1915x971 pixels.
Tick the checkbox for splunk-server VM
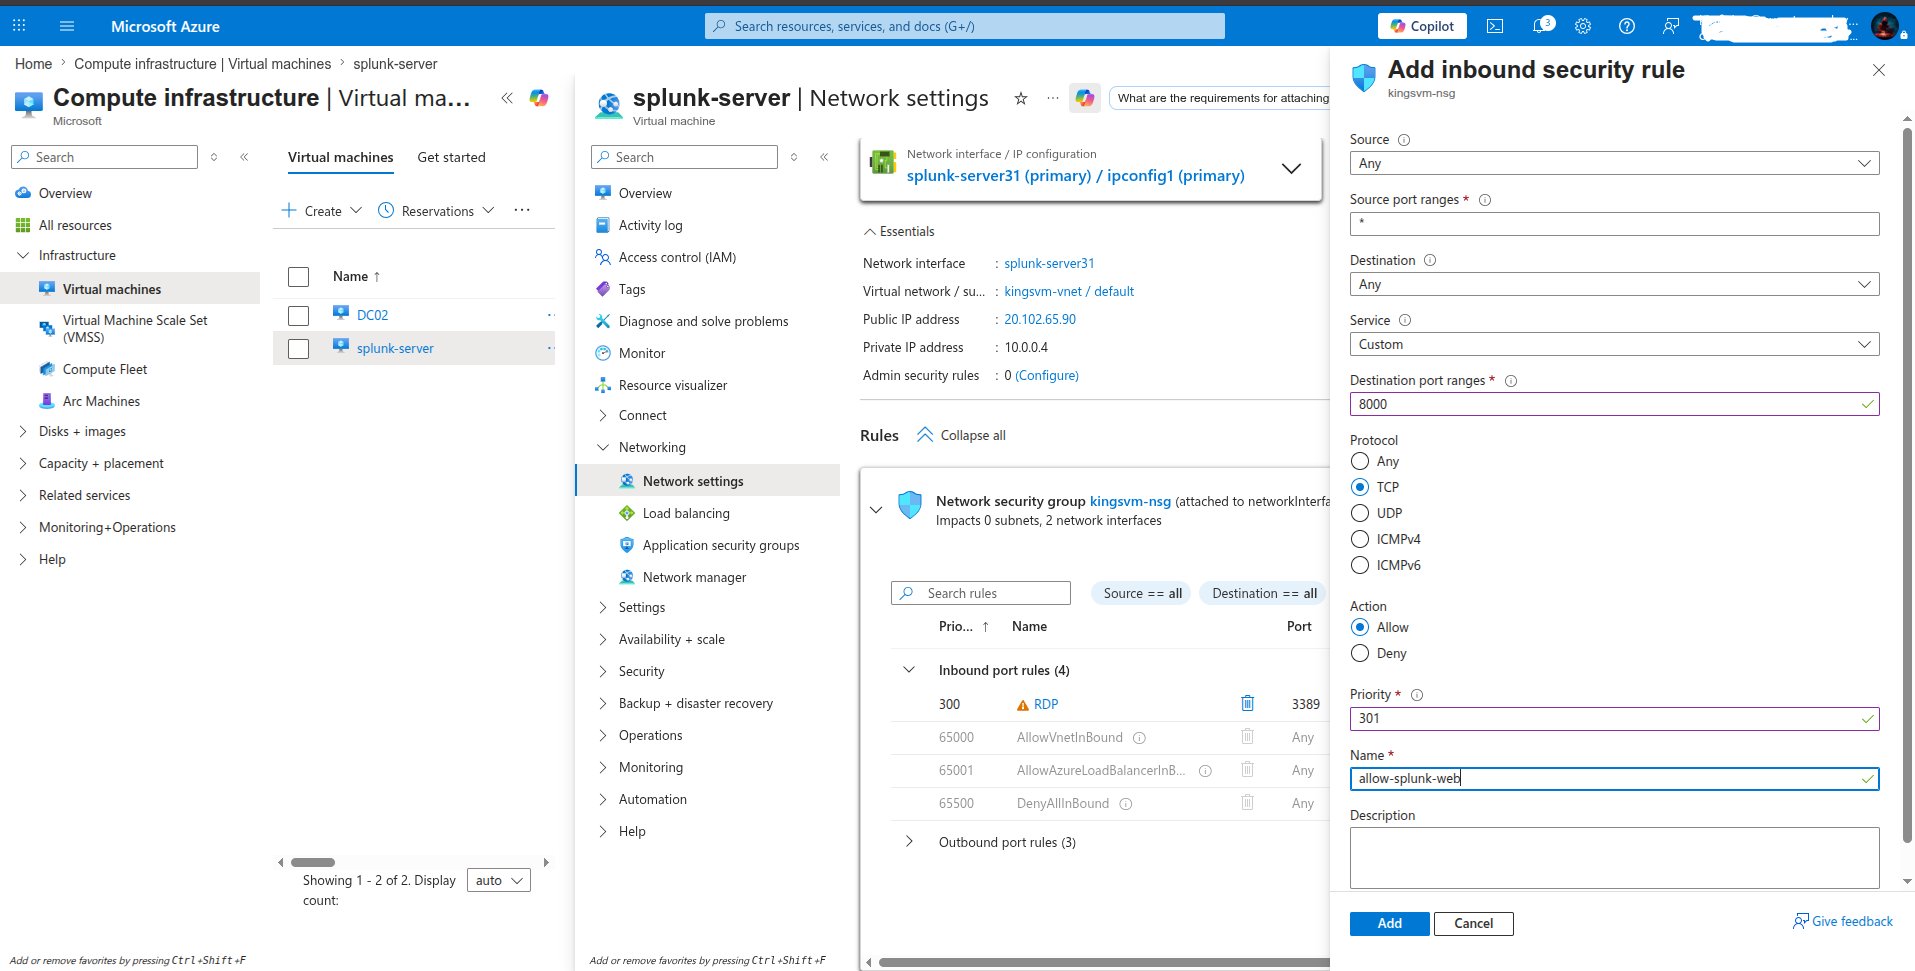(298, 349)
